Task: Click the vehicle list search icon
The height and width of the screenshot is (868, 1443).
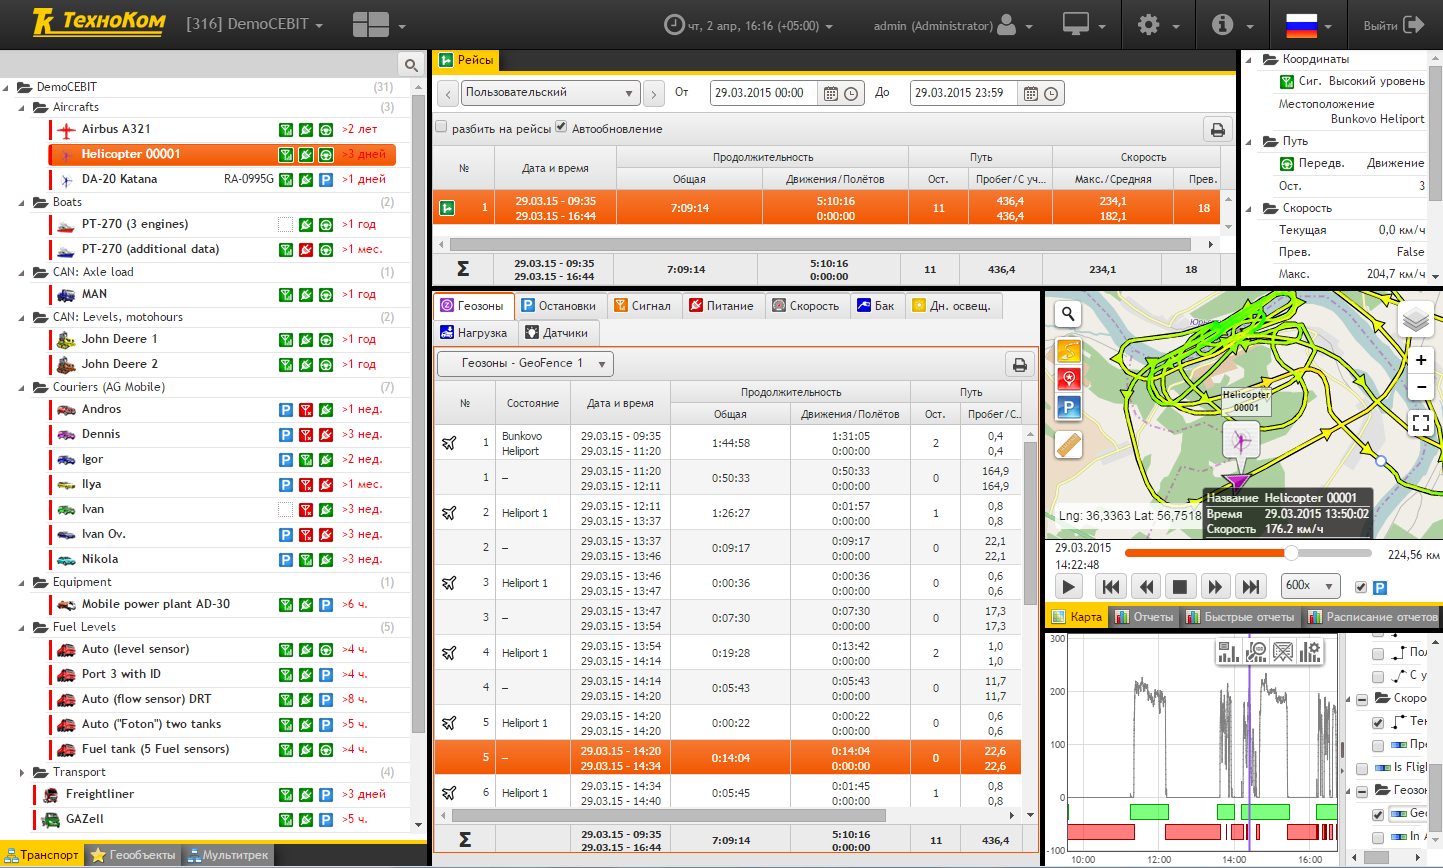Action: (x=411, y=65)
